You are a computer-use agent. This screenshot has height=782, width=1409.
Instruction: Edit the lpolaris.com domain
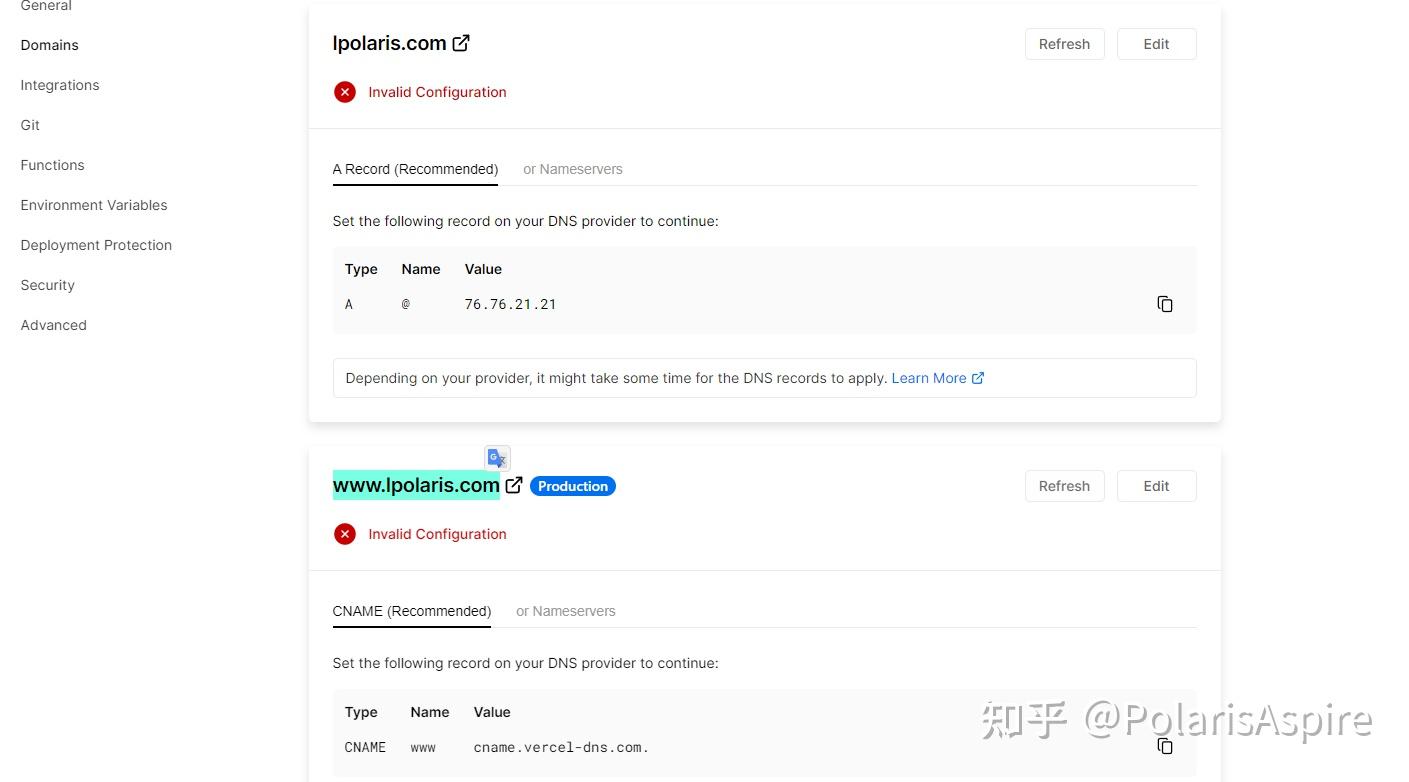pyautogui.click(x=1156, y=44)
